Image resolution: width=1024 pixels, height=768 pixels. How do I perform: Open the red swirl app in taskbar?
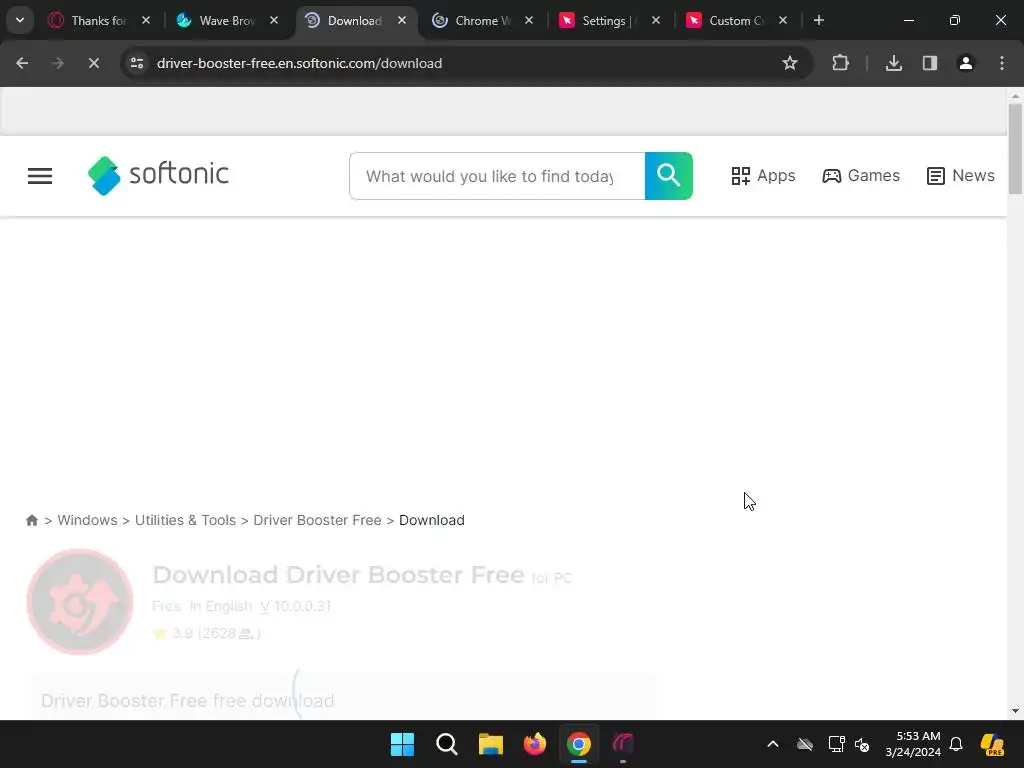click(623, 744)
